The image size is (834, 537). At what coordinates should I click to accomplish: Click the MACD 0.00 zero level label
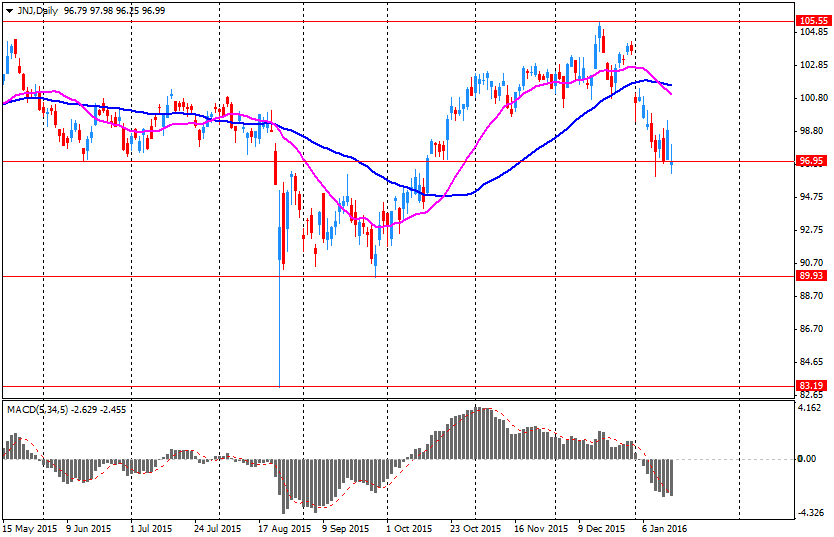807,458
